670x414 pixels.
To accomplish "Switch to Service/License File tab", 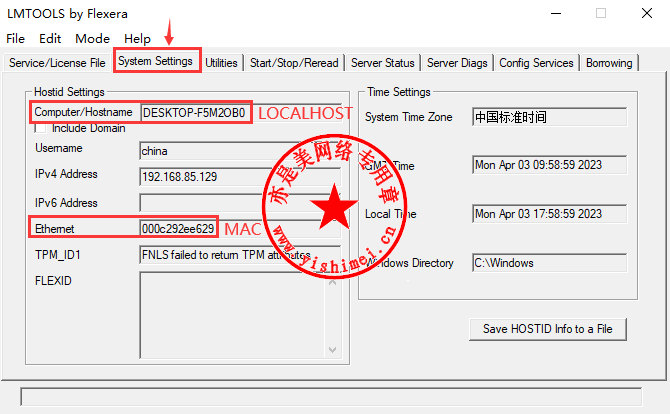I will [x=57, y=63].
